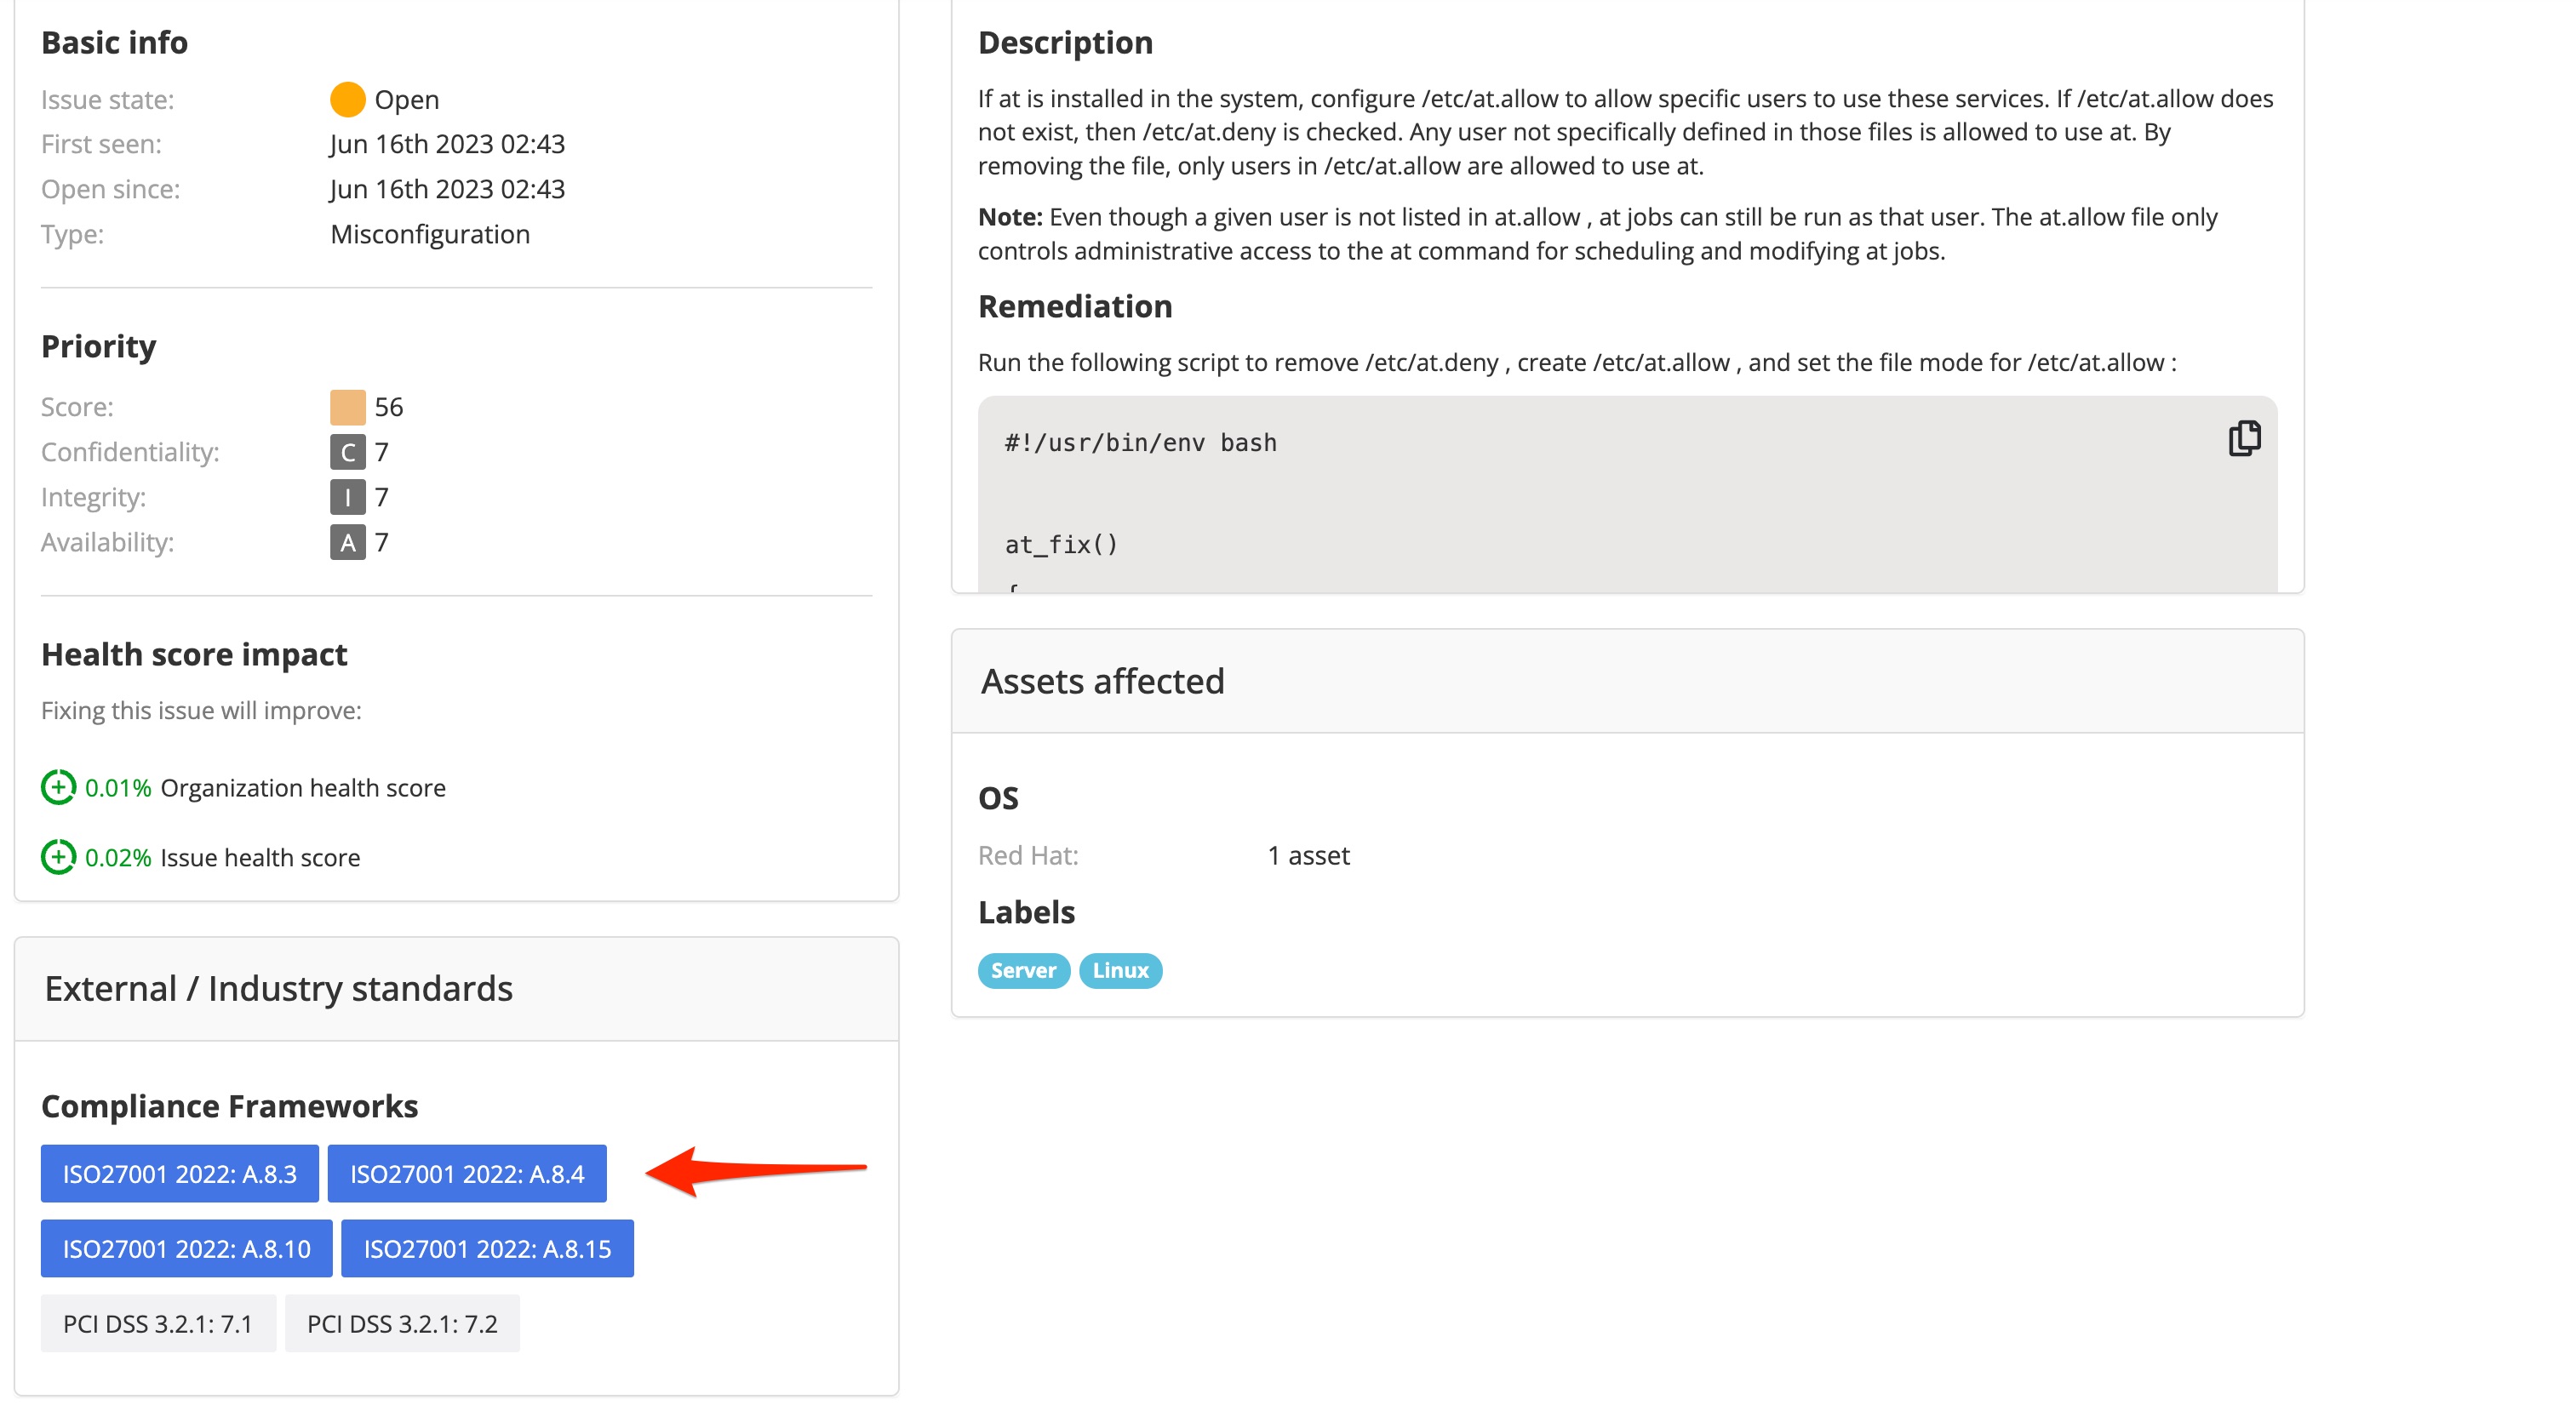This screenshot has width=2576, height=1411.
Task: Open the ISO27001 2022: A.8.3 framework
Action: point(180,1173)
